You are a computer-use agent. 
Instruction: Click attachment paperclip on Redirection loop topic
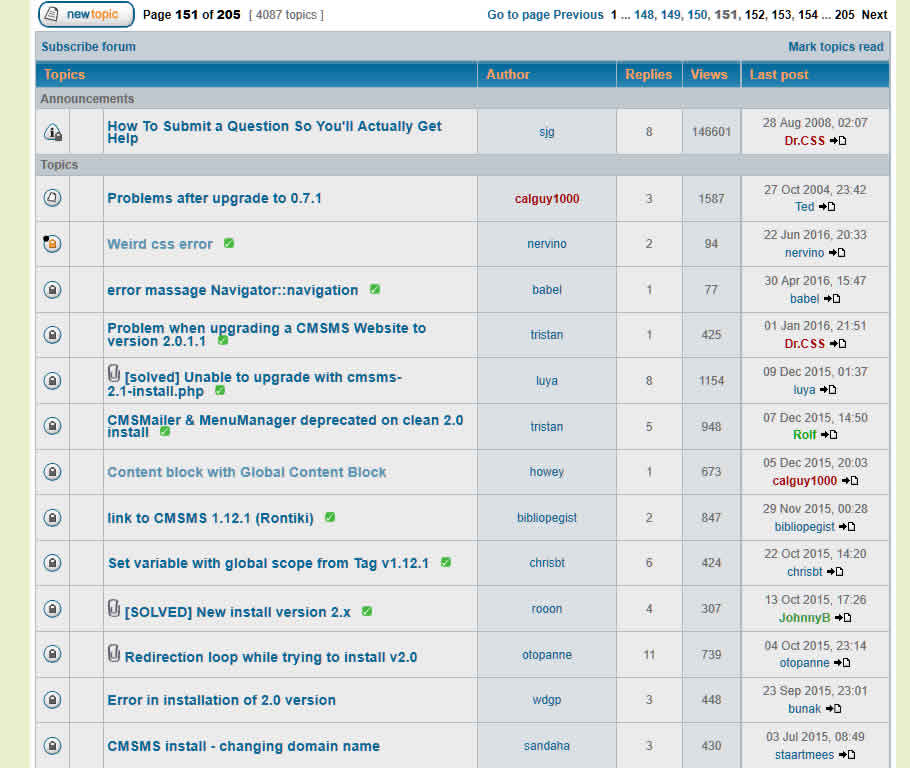114,654
